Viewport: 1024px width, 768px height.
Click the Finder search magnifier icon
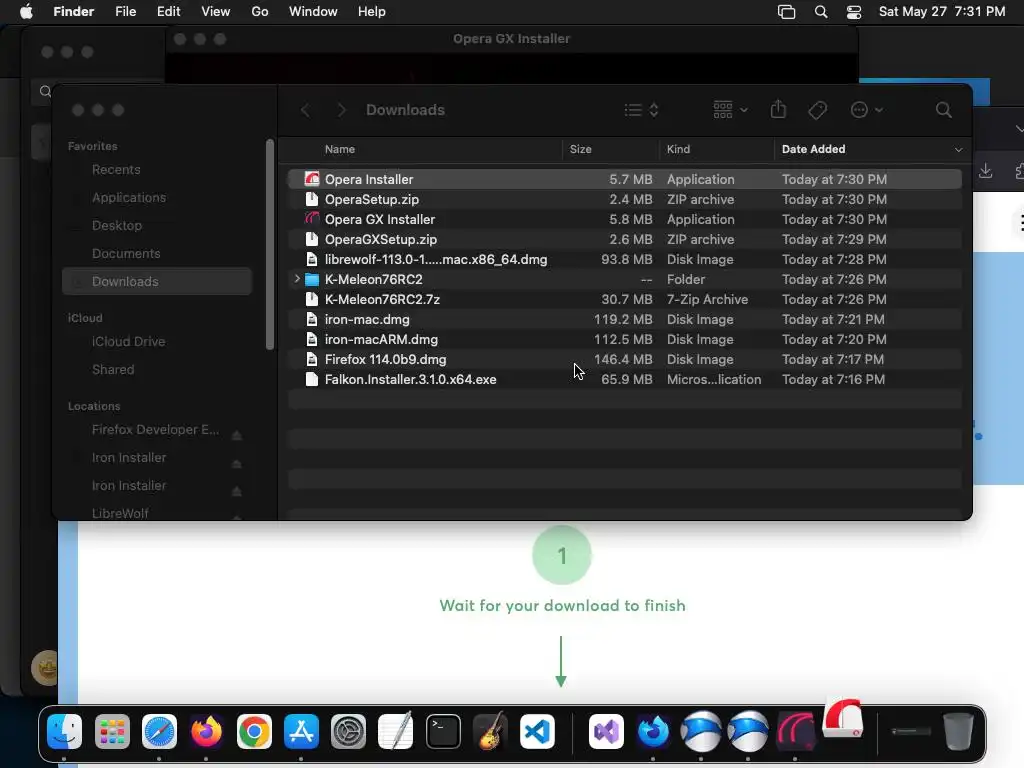click(x=943, y=110)
